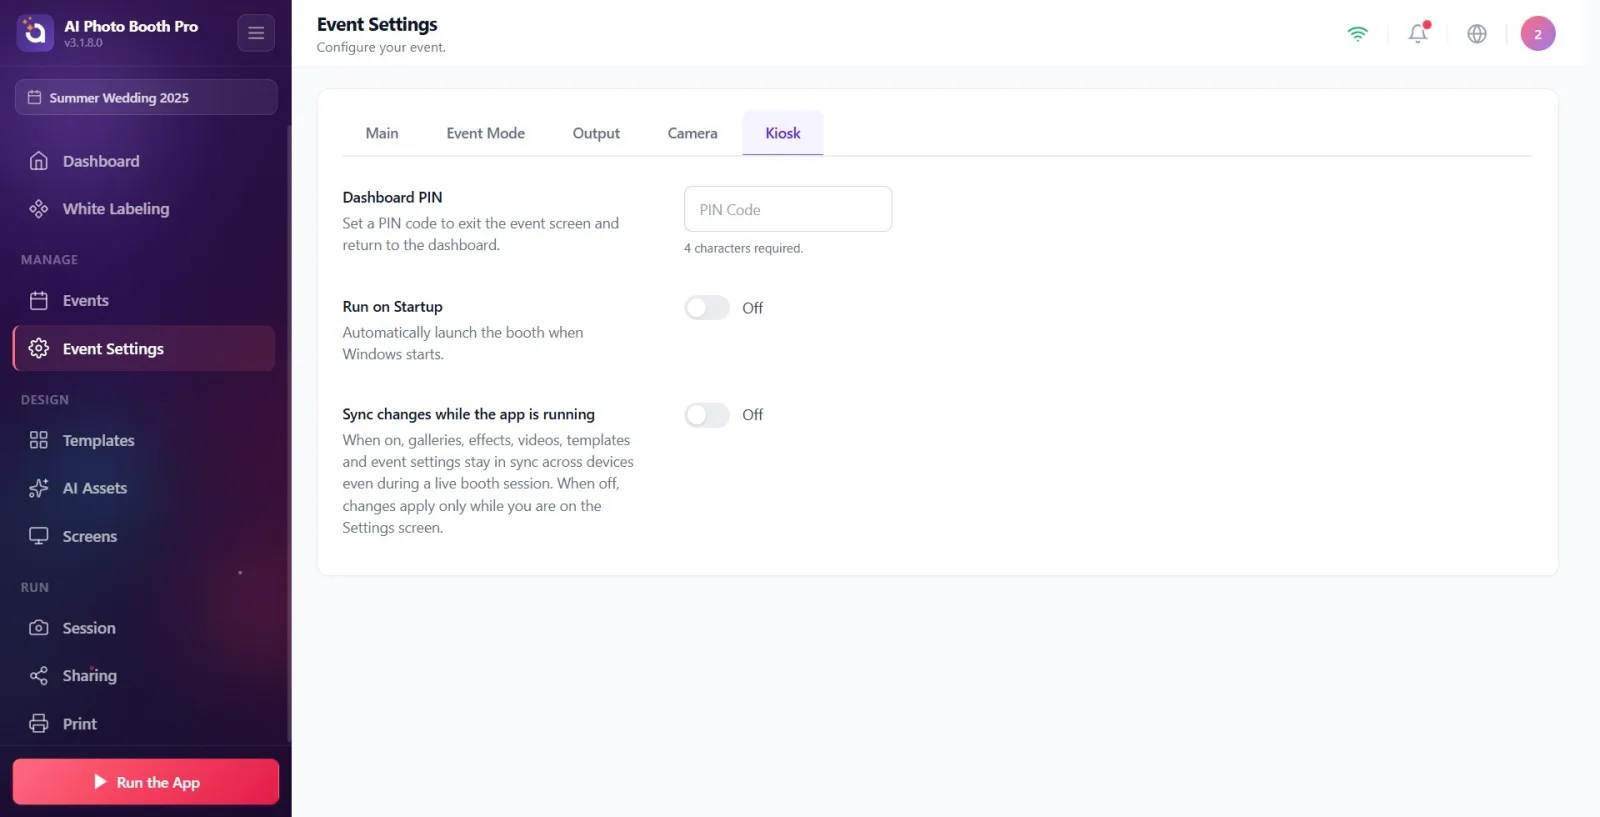Collapse sidebar with the hamburger menu icon
This screenshot has height=817, width=1600.
pyautogui.click(x=256, y=33)
